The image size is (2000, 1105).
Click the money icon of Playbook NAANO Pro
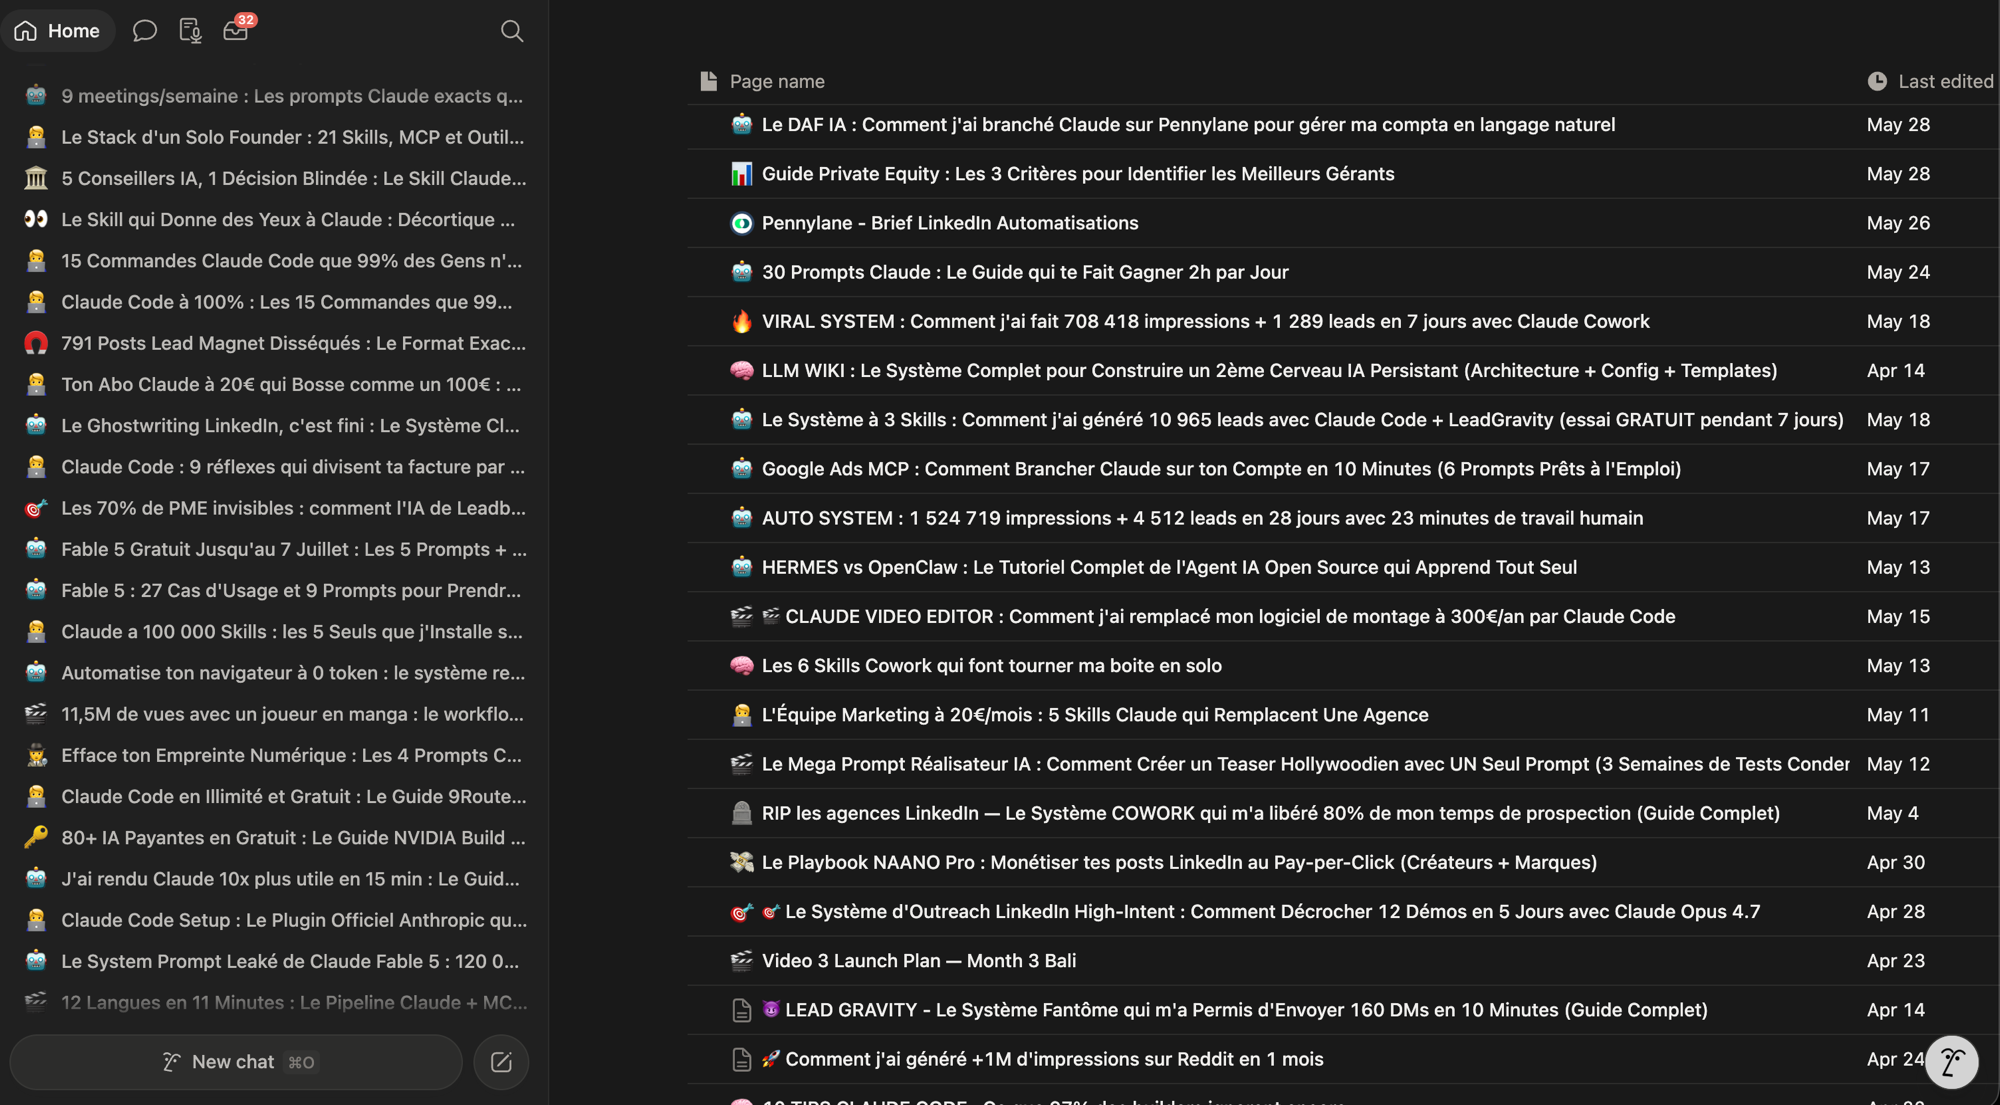(x=741, y=862)
